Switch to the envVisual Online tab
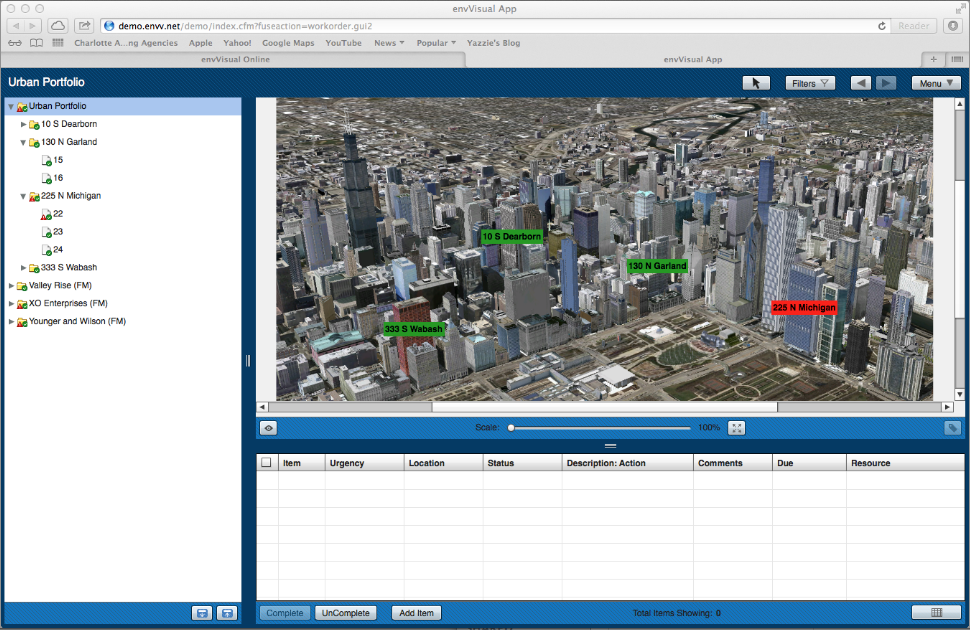This screenshot has width=970, height=630. 235,59
